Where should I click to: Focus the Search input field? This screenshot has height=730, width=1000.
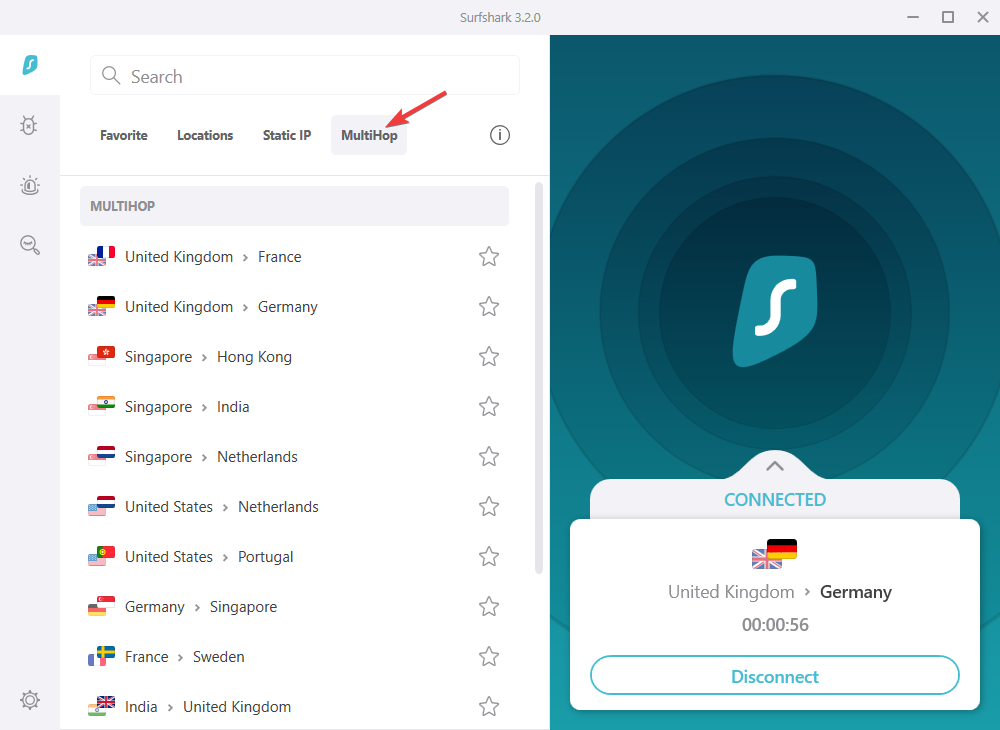pos(305,75)
